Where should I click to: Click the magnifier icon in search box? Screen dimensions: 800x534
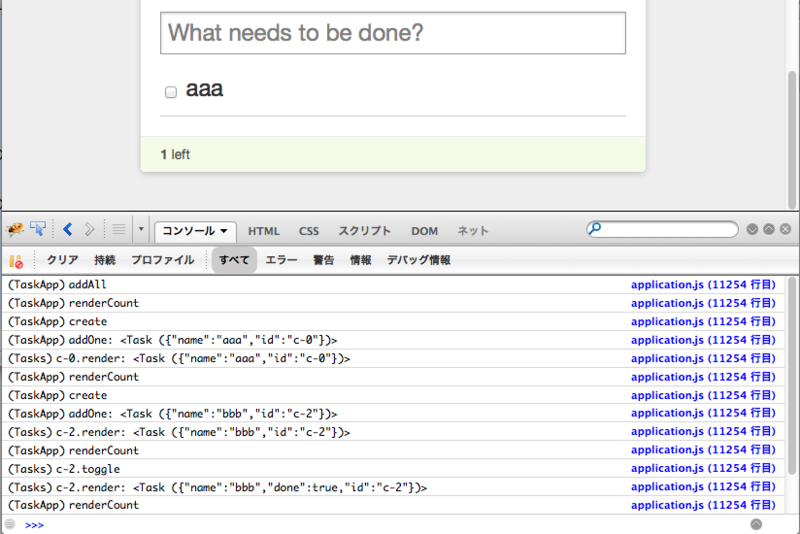pyautogui.click(x=595, y=228)
